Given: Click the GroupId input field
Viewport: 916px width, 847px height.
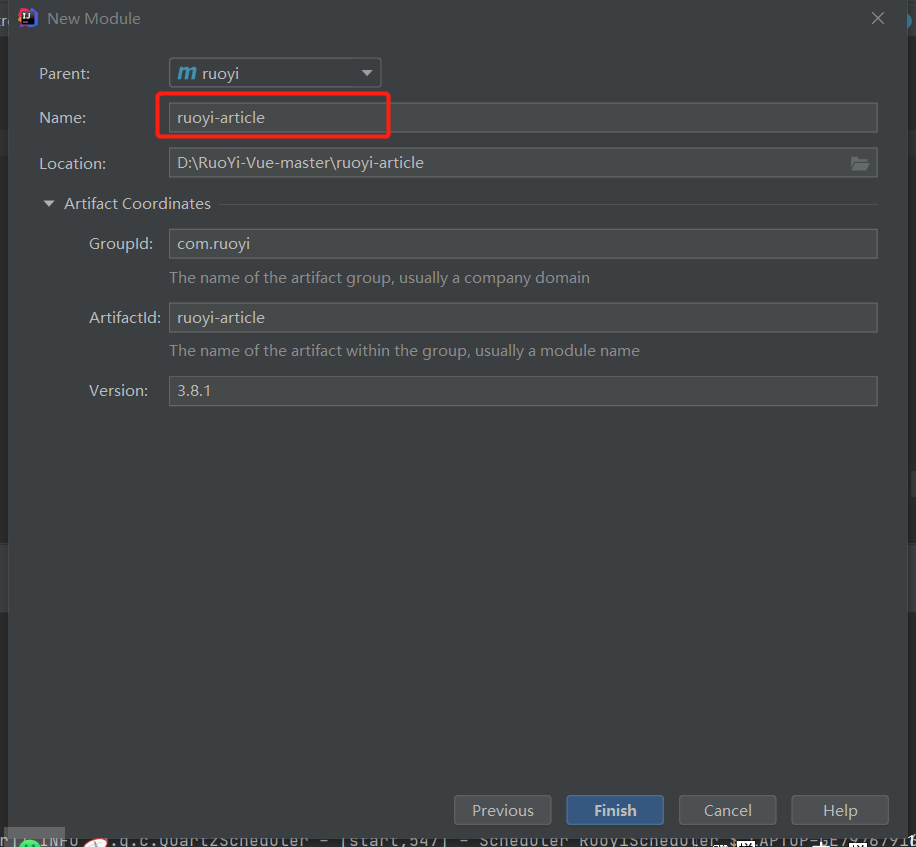Looking at the screenshot, I should 523,244.
